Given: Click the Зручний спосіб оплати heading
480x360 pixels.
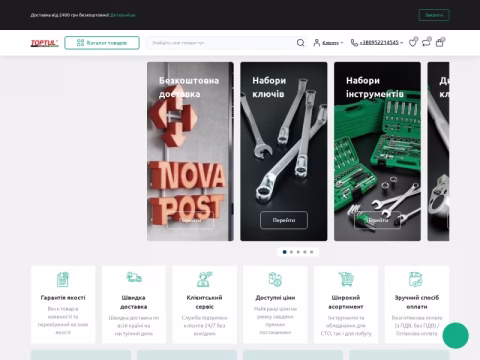Looking at the screenshot, I should click(417, 302).
